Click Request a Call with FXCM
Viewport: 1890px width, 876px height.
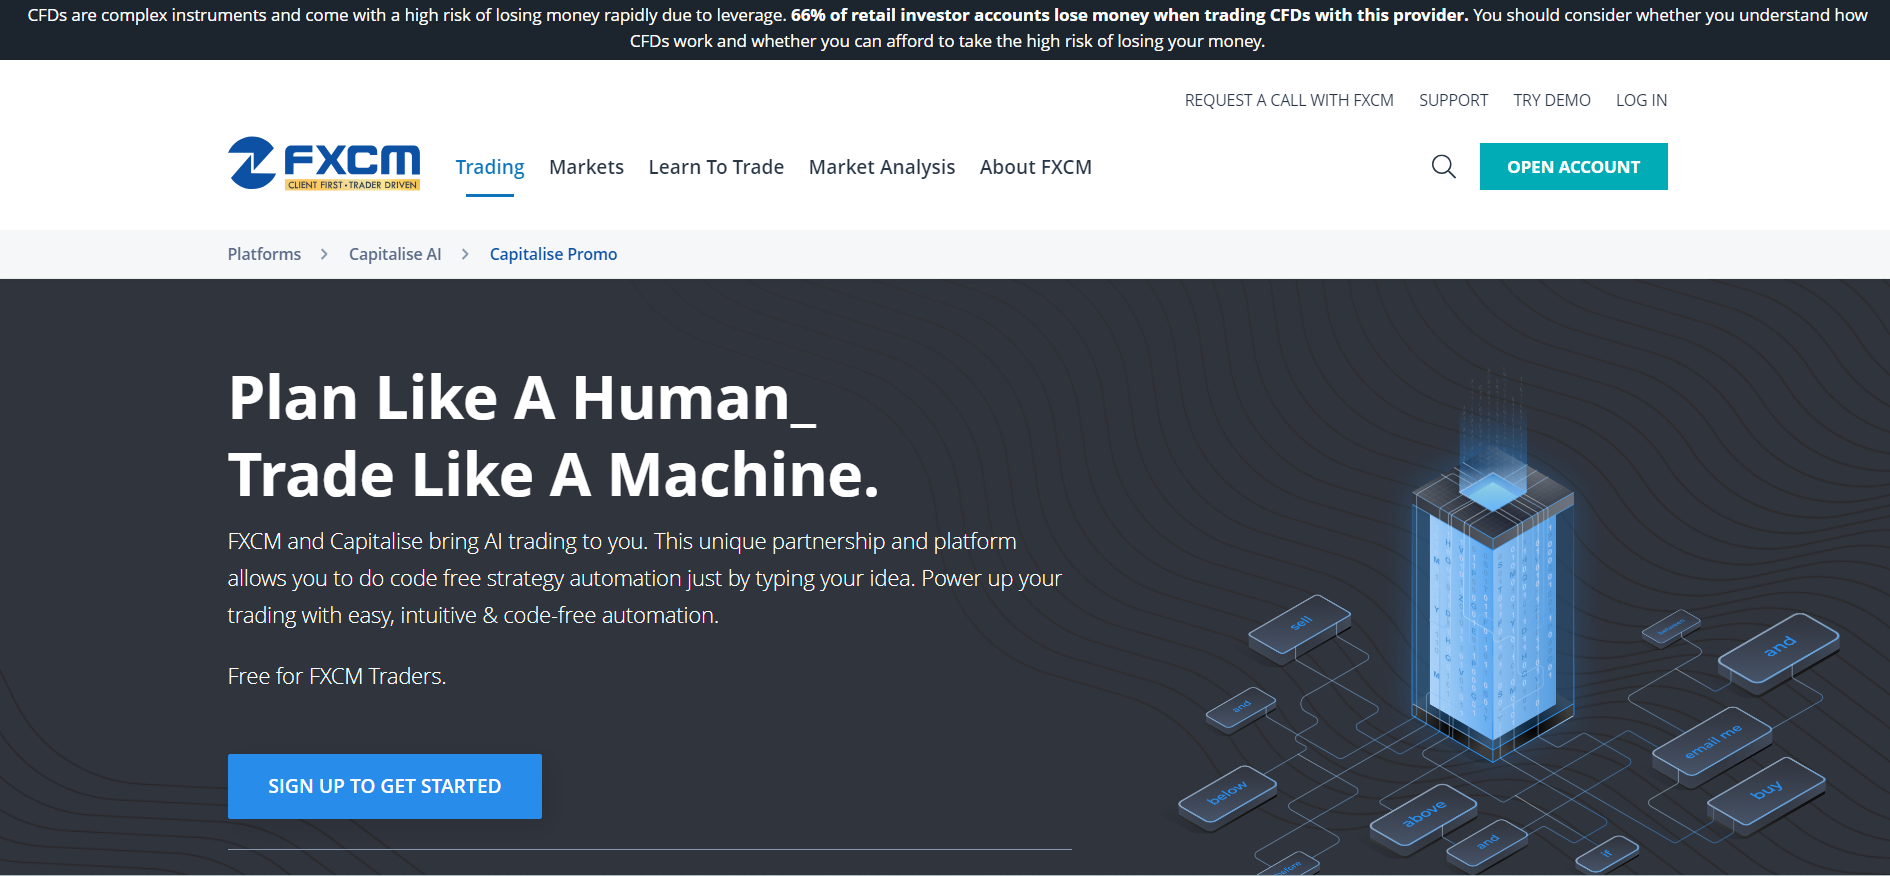1289,100
